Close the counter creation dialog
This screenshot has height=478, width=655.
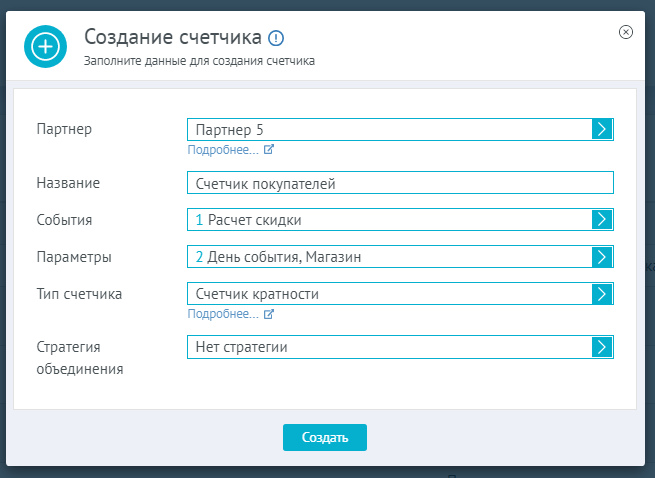coord(625,32)
